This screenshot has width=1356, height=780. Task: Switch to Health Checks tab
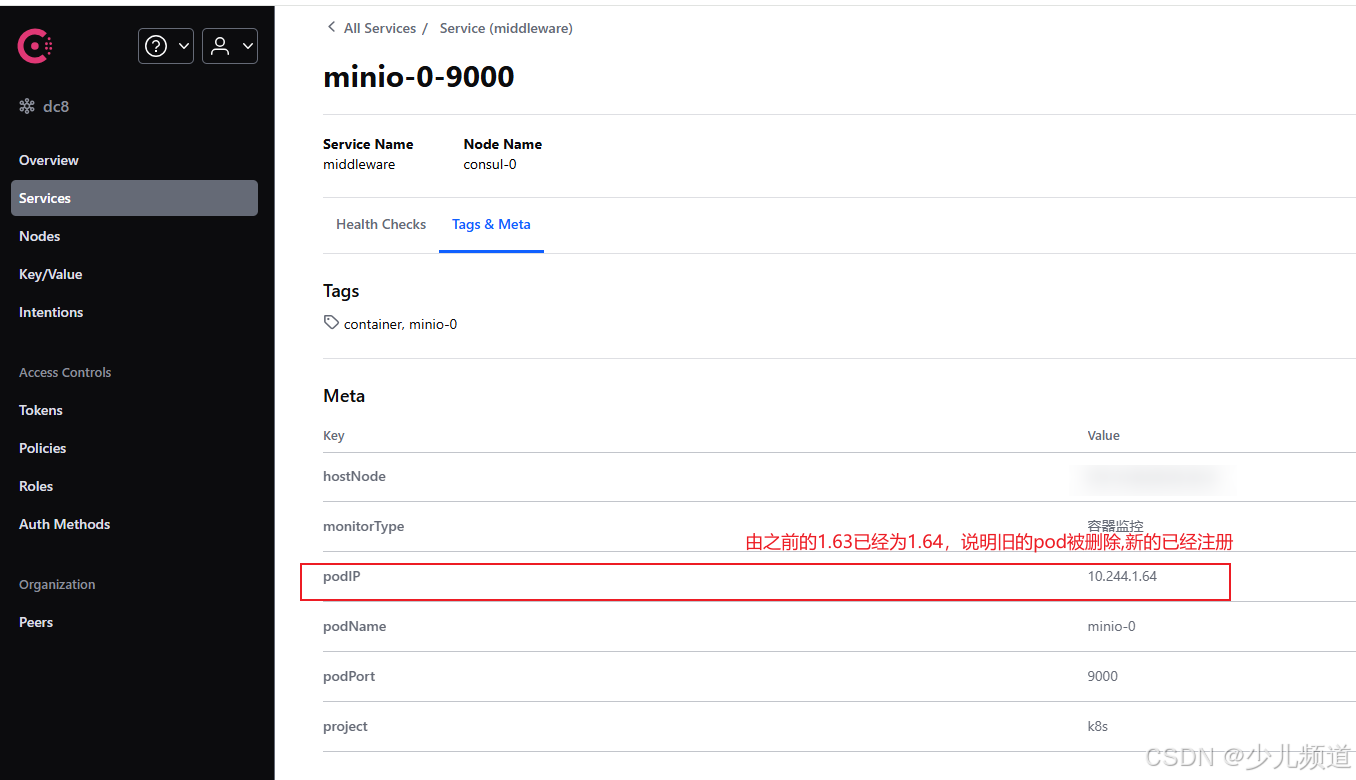(x=381, y=224)
